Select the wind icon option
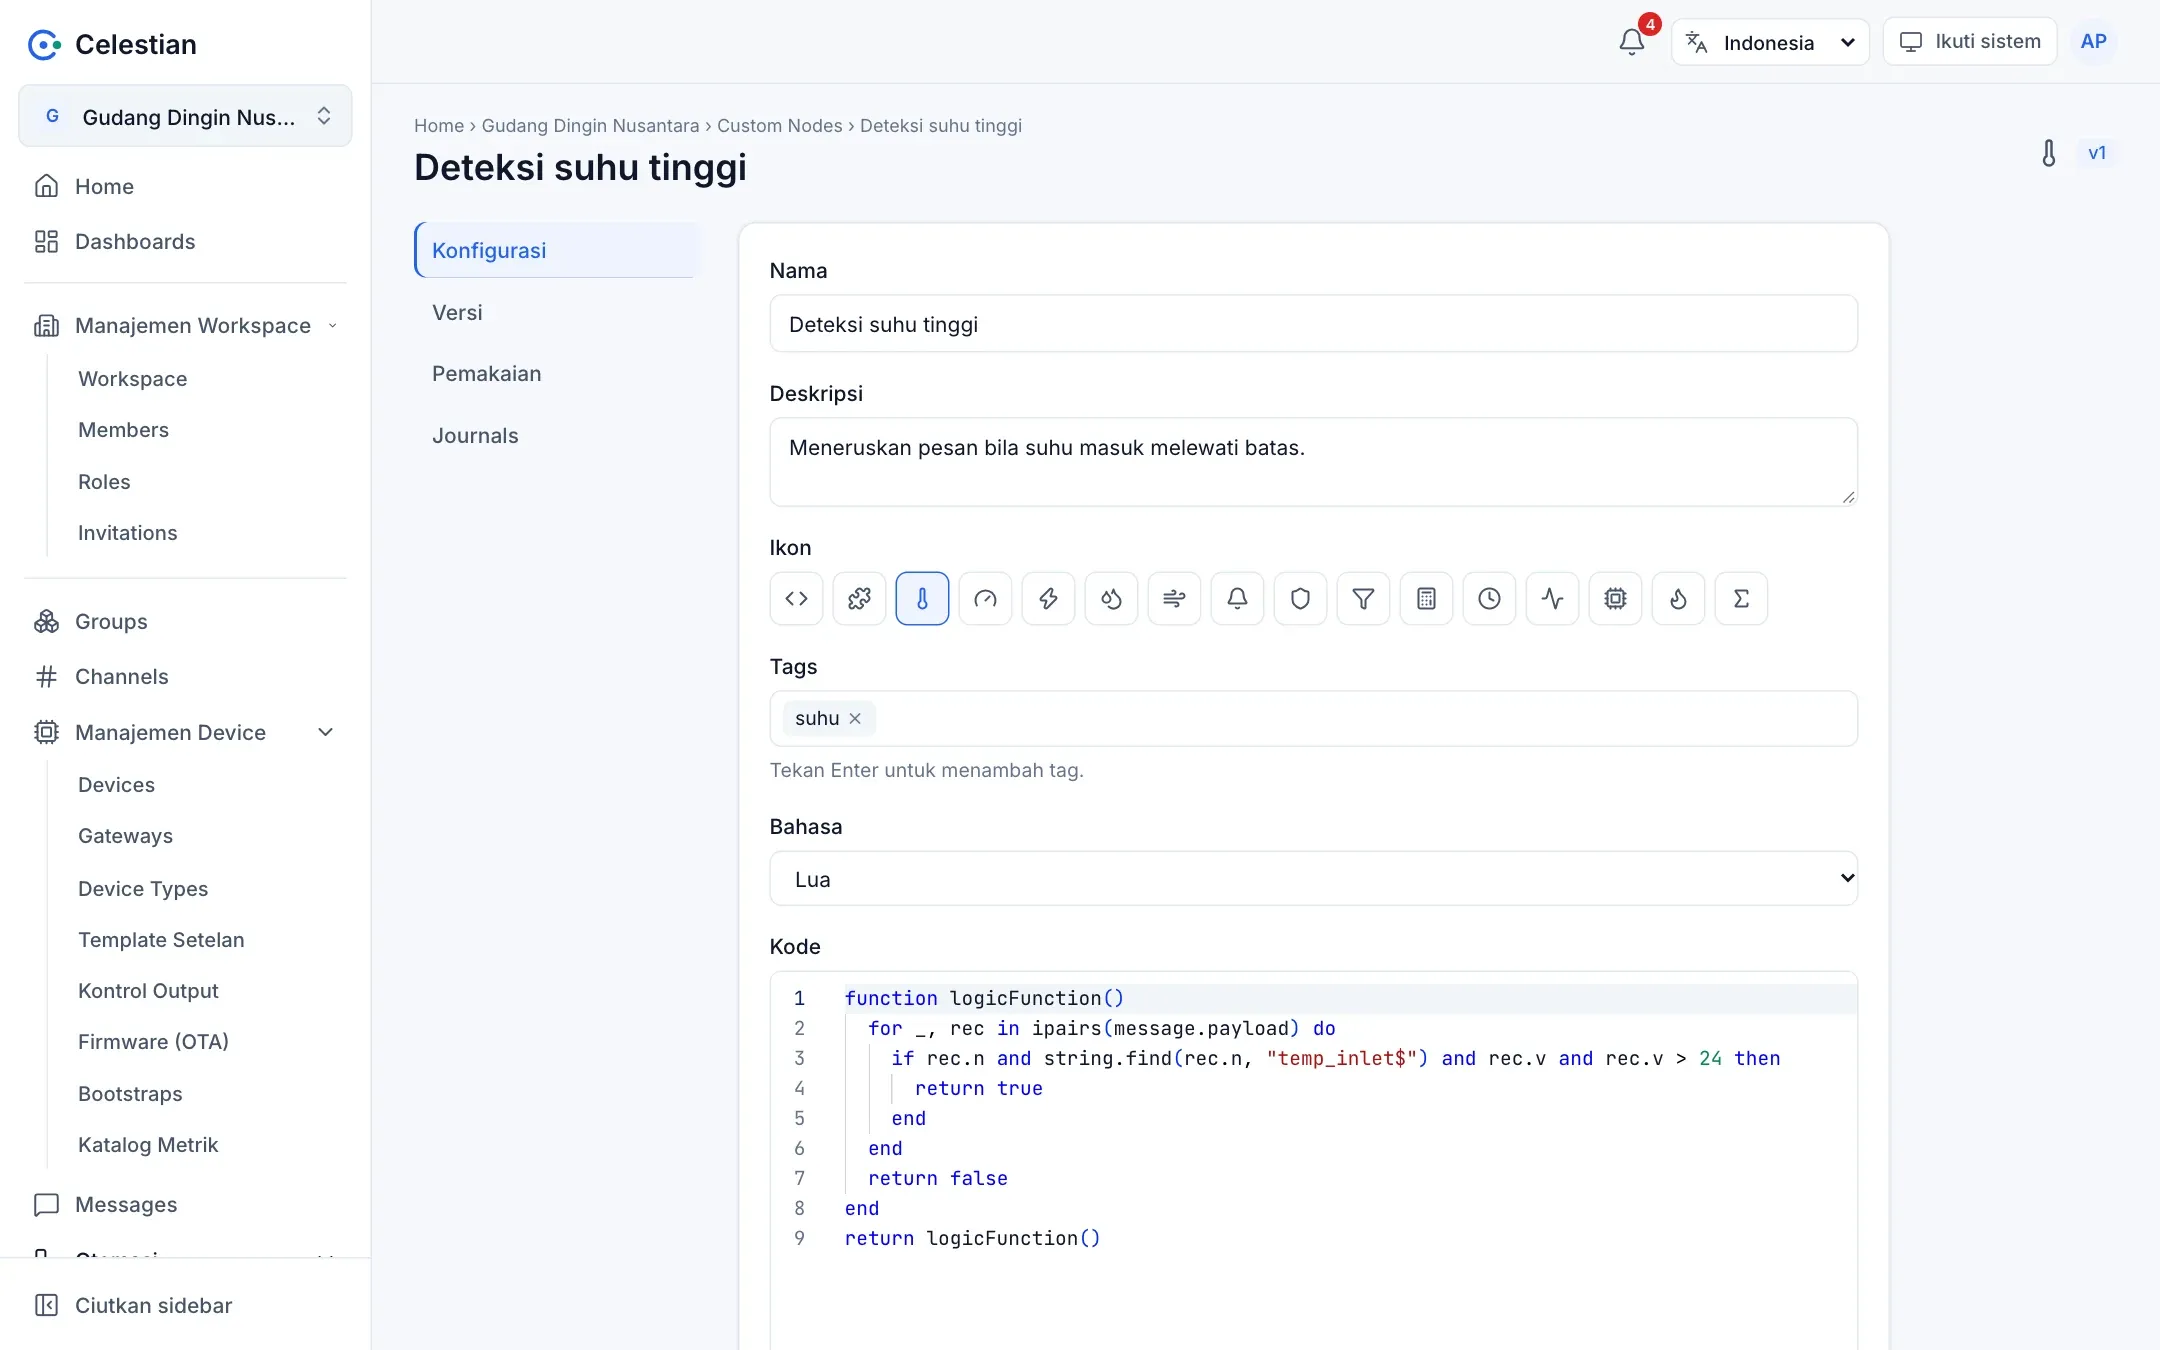The height and width of the screenshot is (1350, 2160). (1174, 599)
